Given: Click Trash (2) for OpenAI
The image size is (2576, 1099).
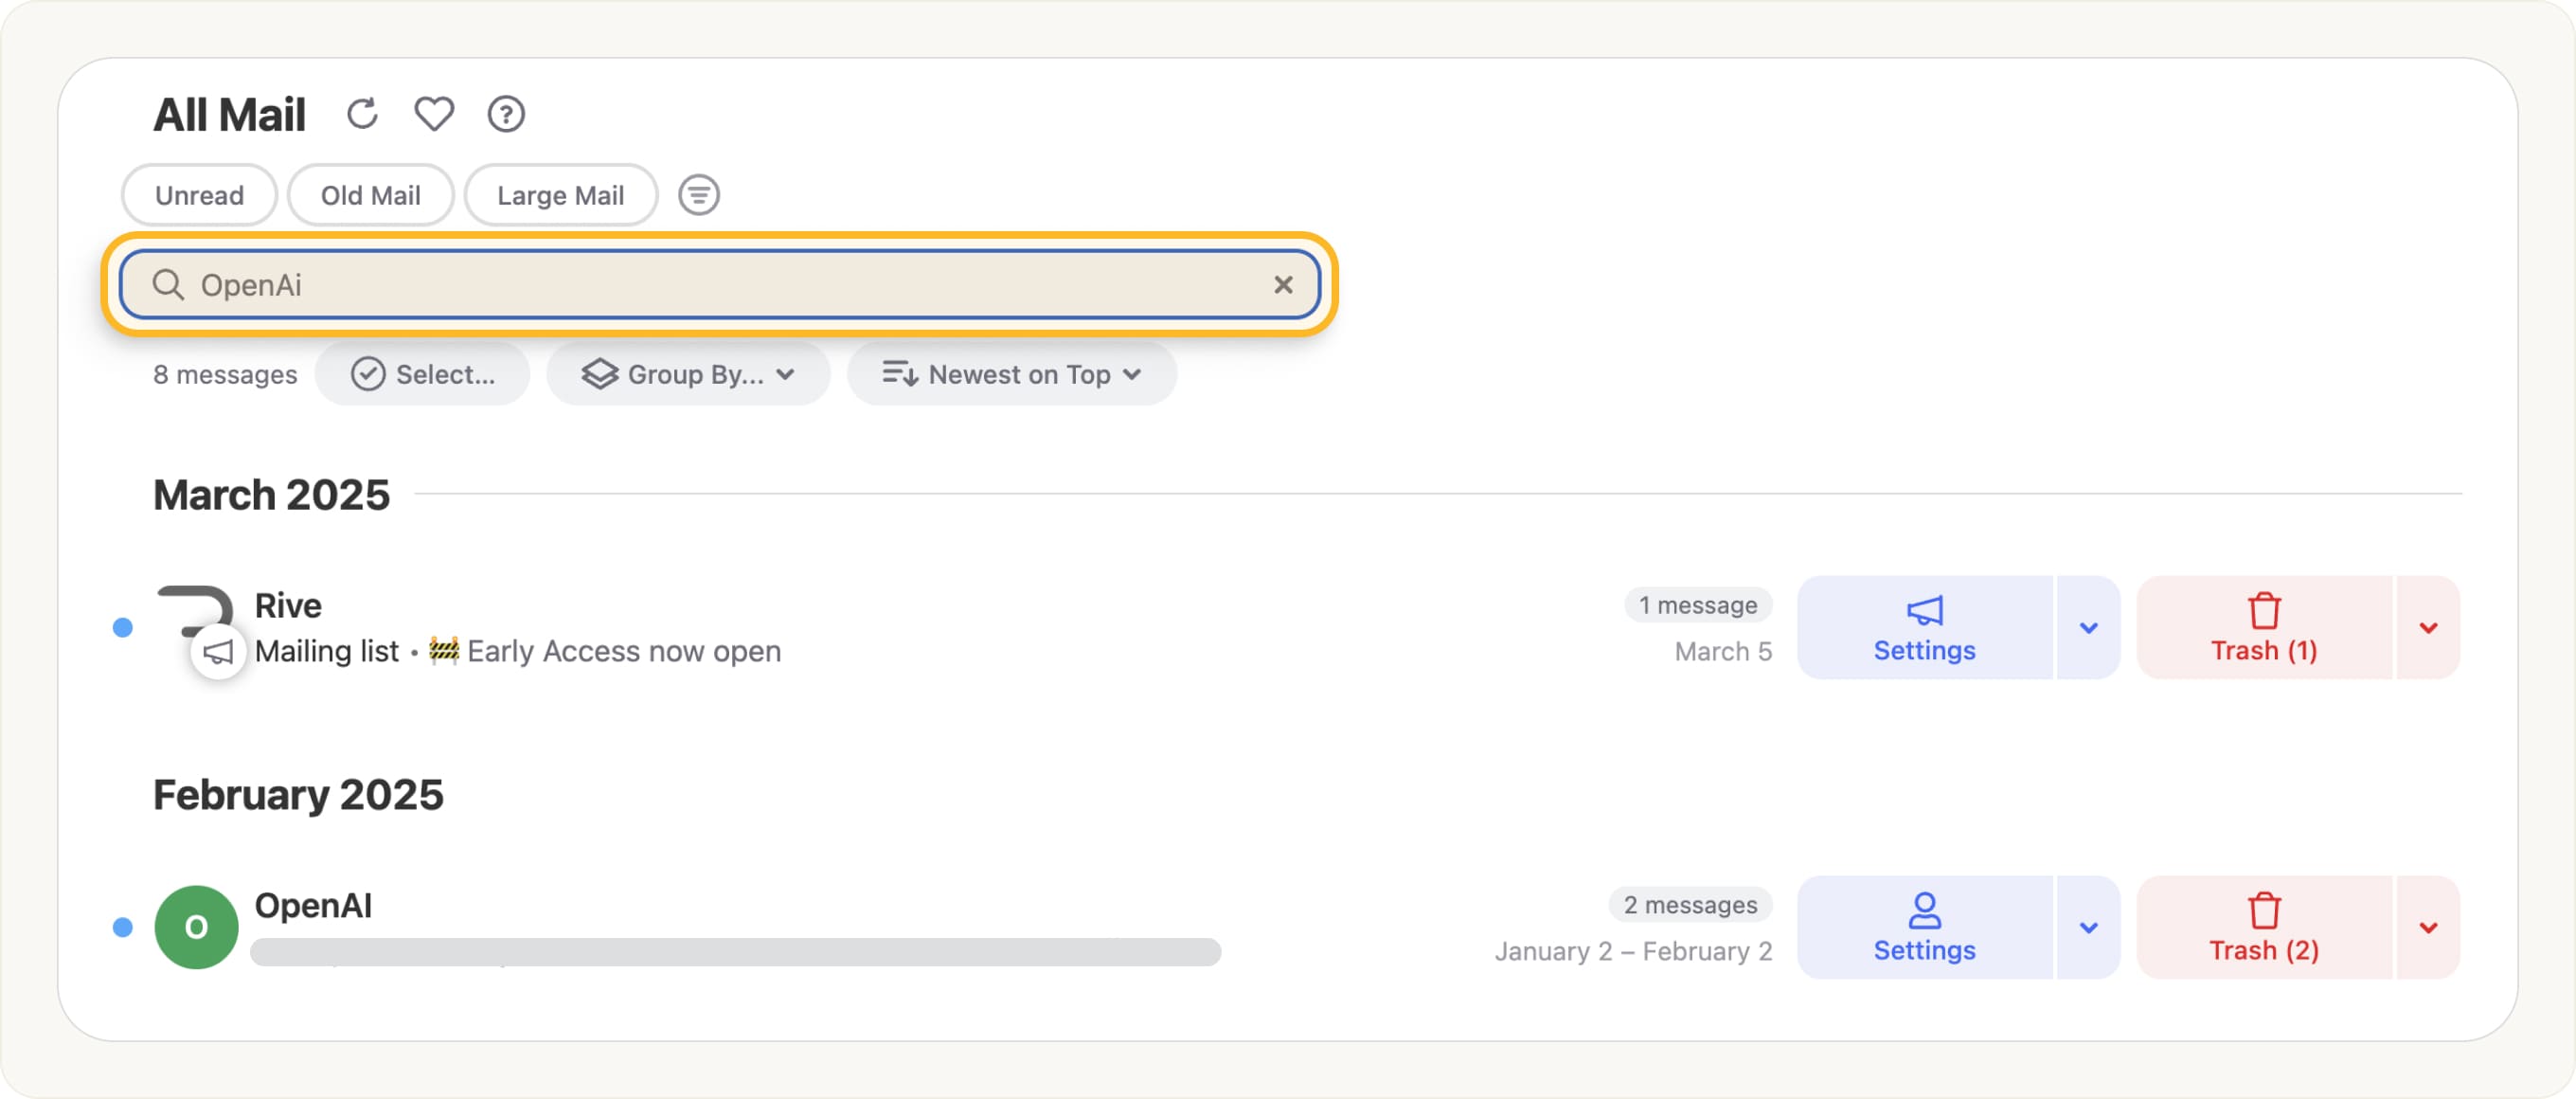Looking at the screenshot, I should pos(2264,928).
